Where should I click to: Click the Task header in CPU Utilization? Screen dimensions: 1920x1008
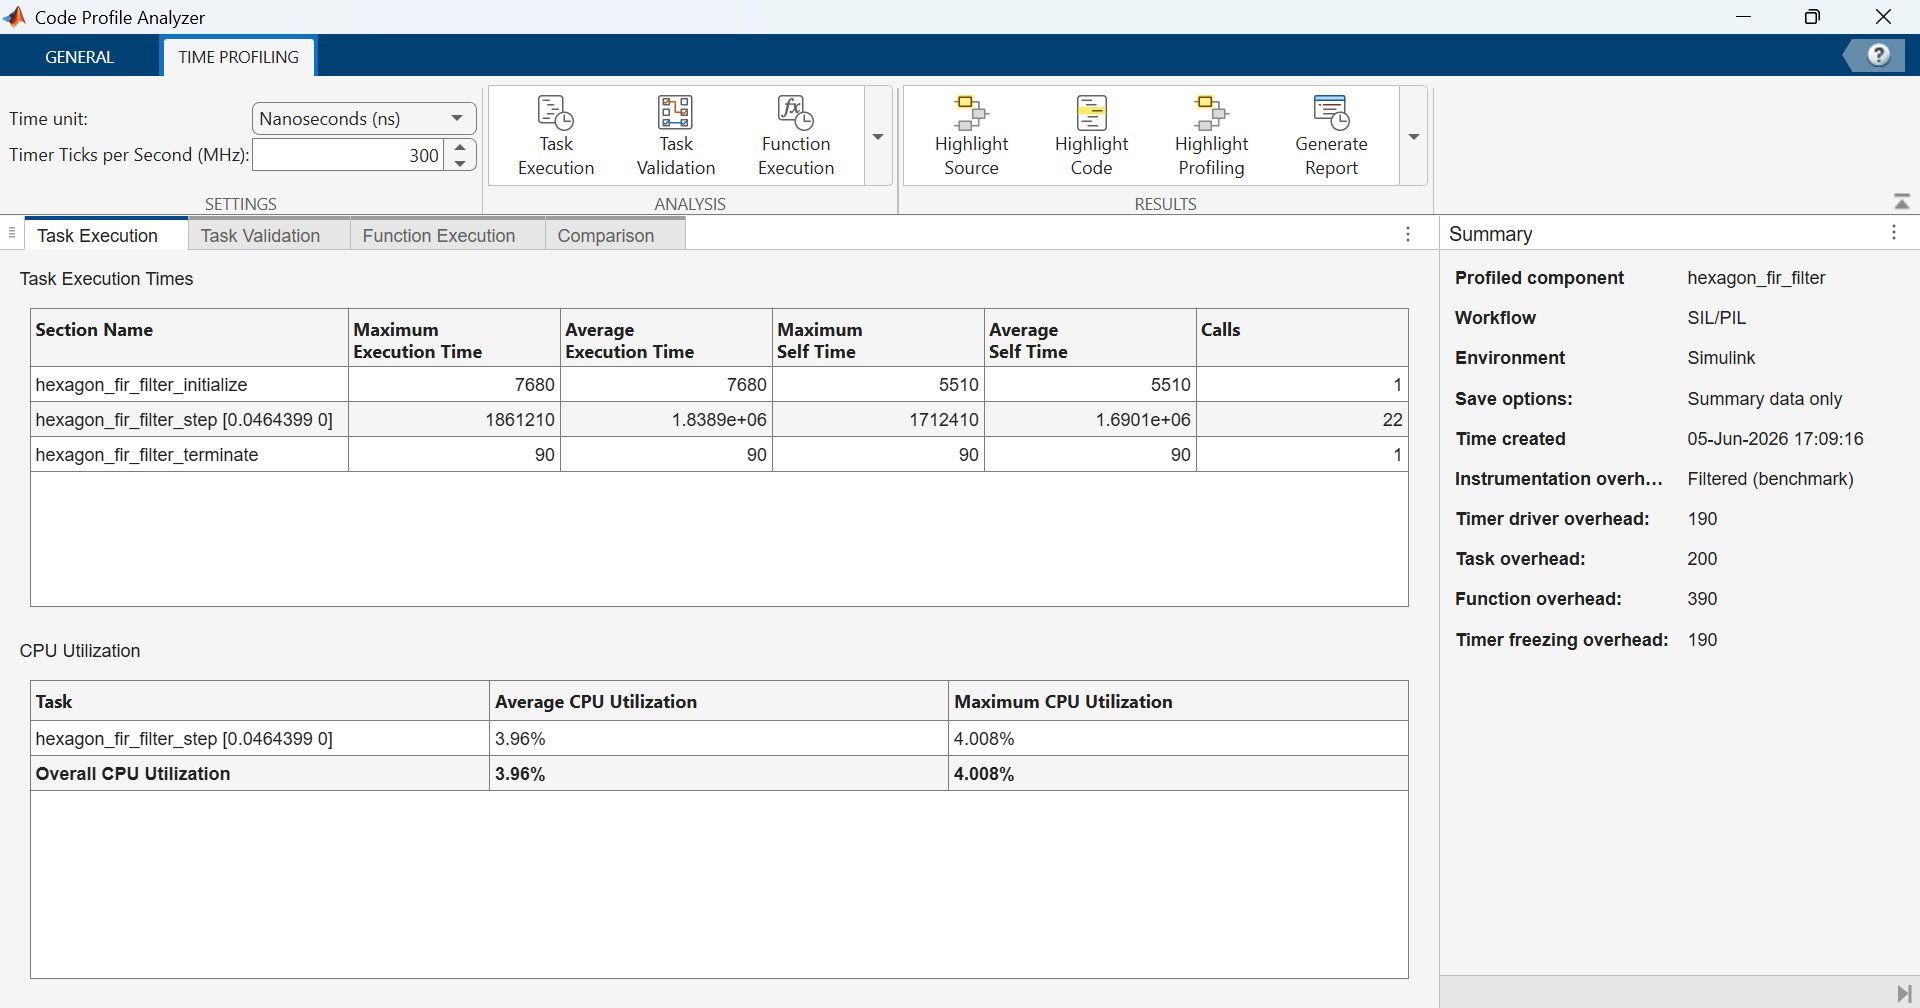pos(260,701)
